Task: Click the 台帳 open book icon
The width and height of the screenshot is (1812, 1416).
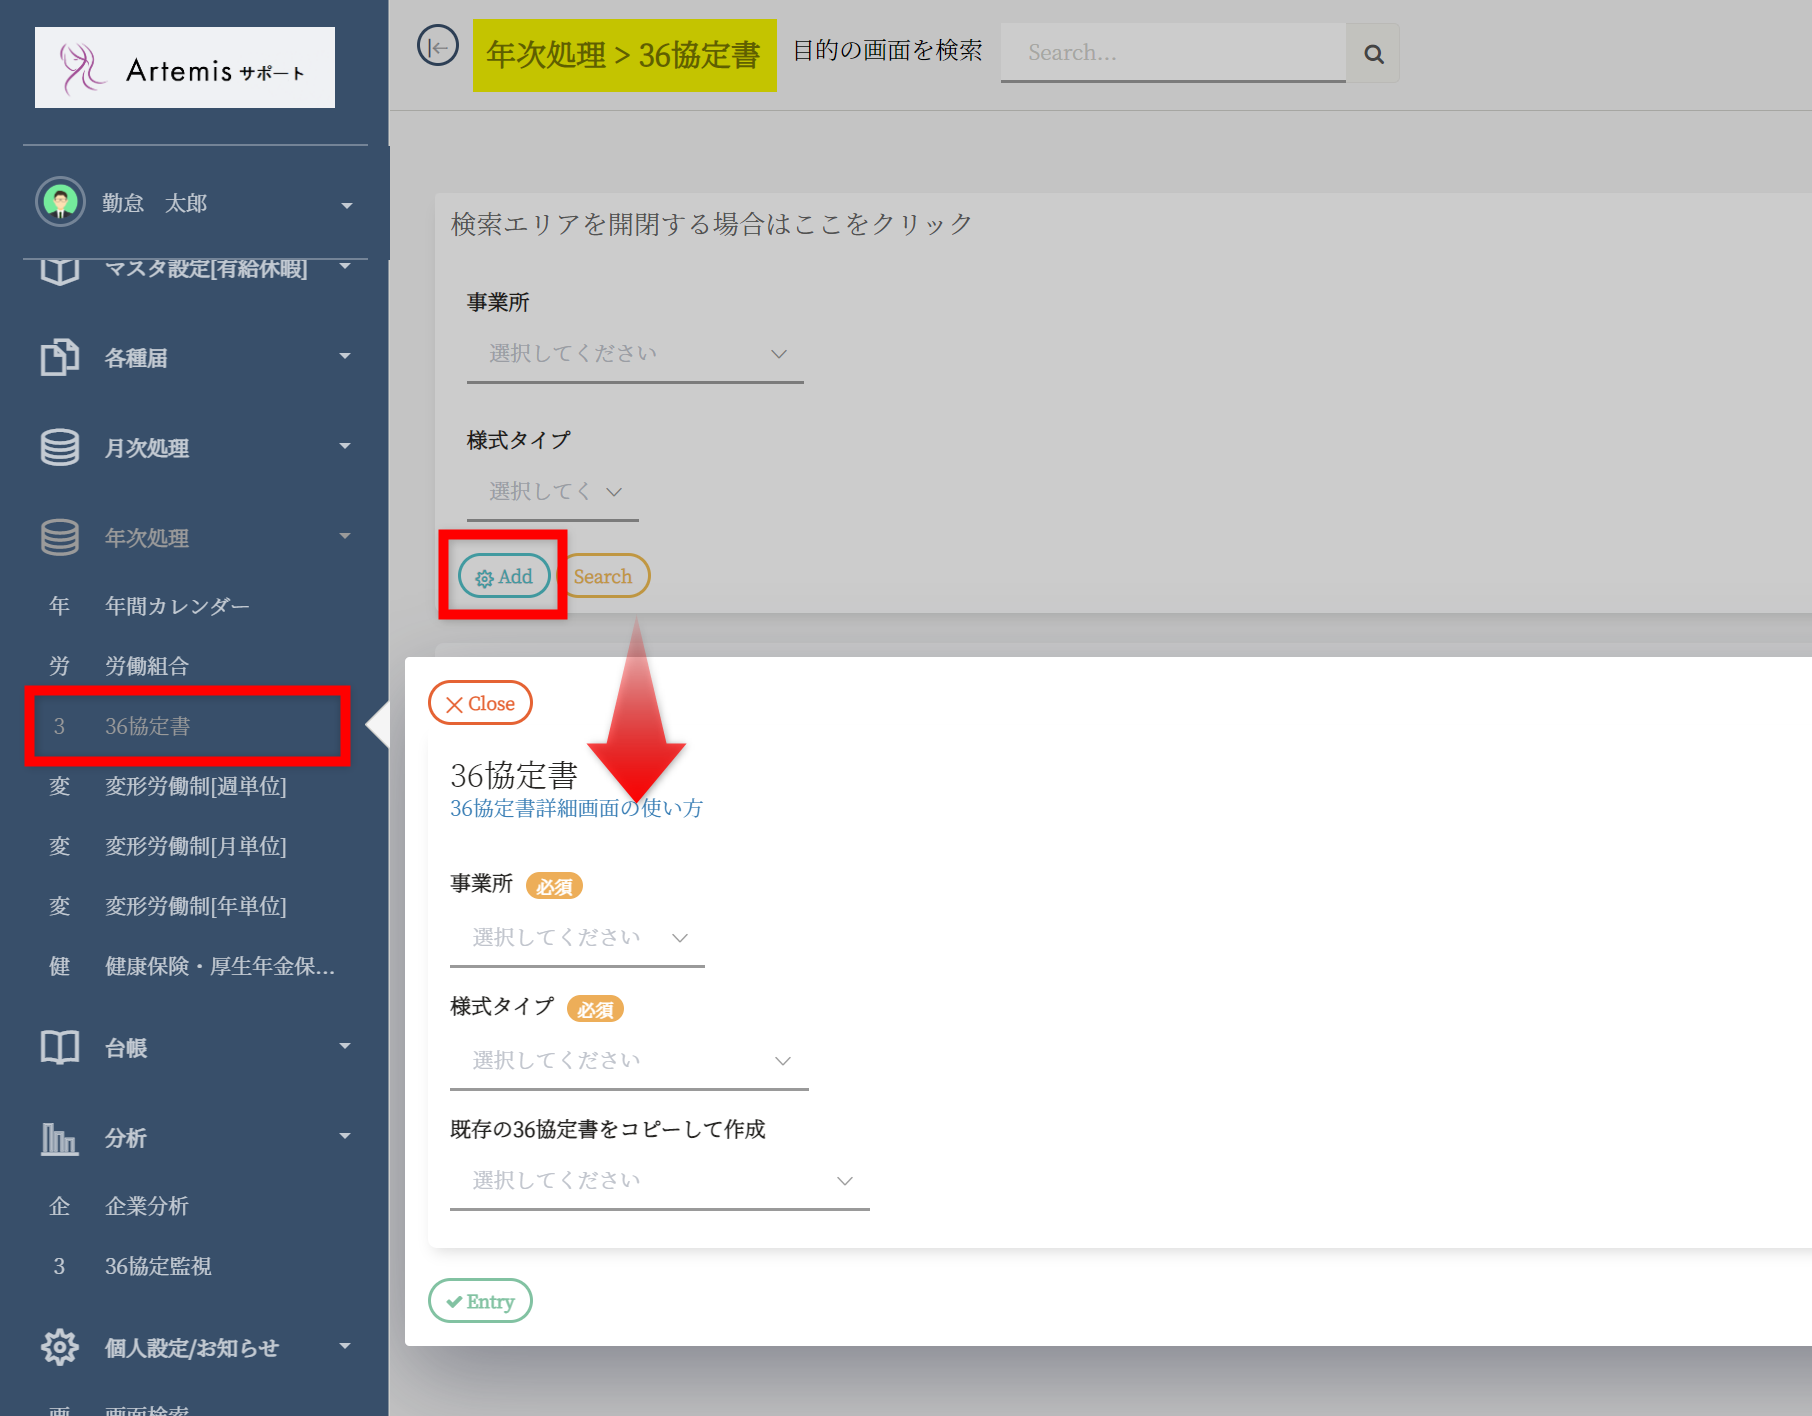Action: [60, 1047]
